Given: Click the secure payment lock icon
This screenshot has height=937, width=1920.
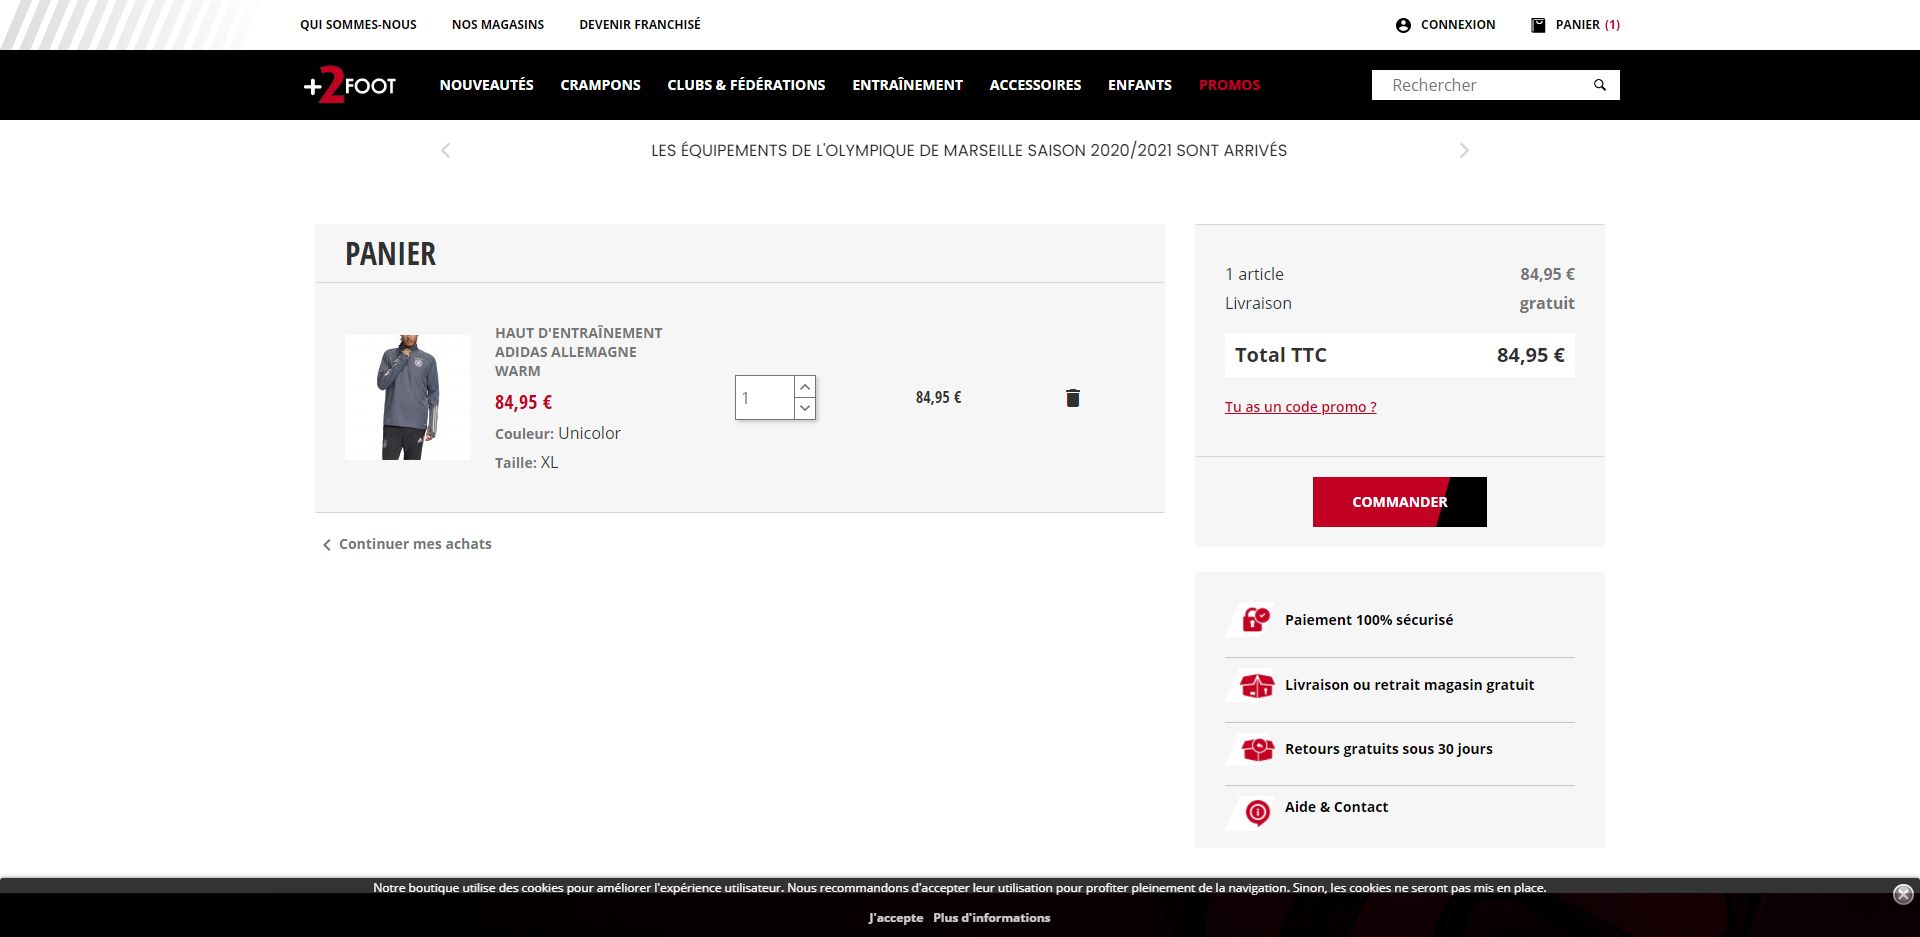Looking at the screenshot, I should 1256,620.
